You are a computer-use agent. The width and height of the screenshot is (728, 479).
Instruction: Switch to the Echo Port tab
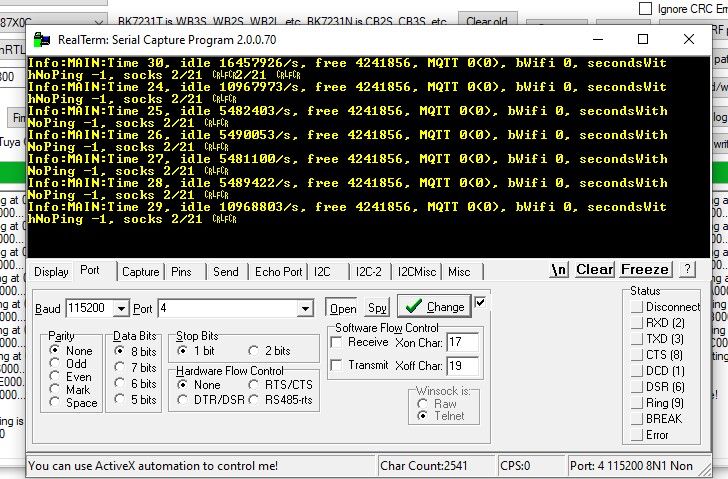279,272
